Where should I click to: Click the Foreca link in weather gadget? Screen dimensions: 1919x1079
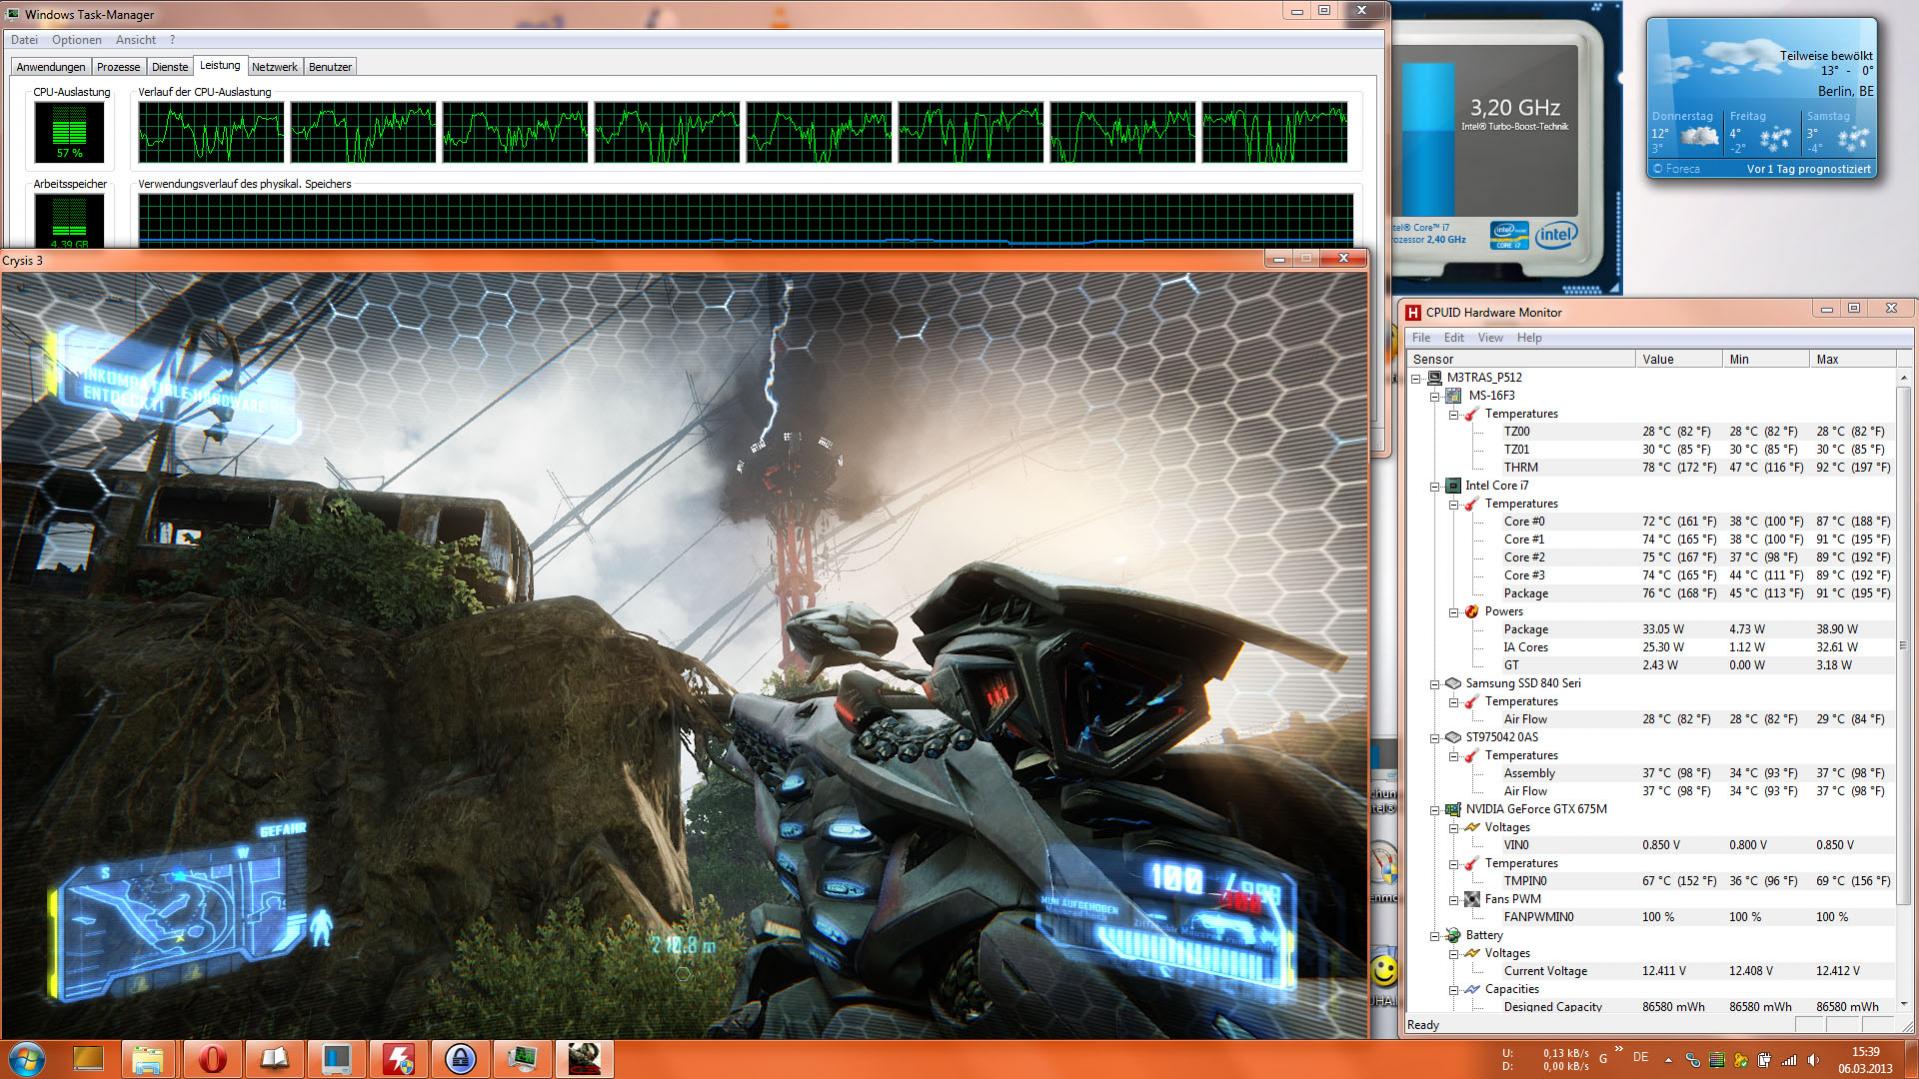pos(1676,169)
